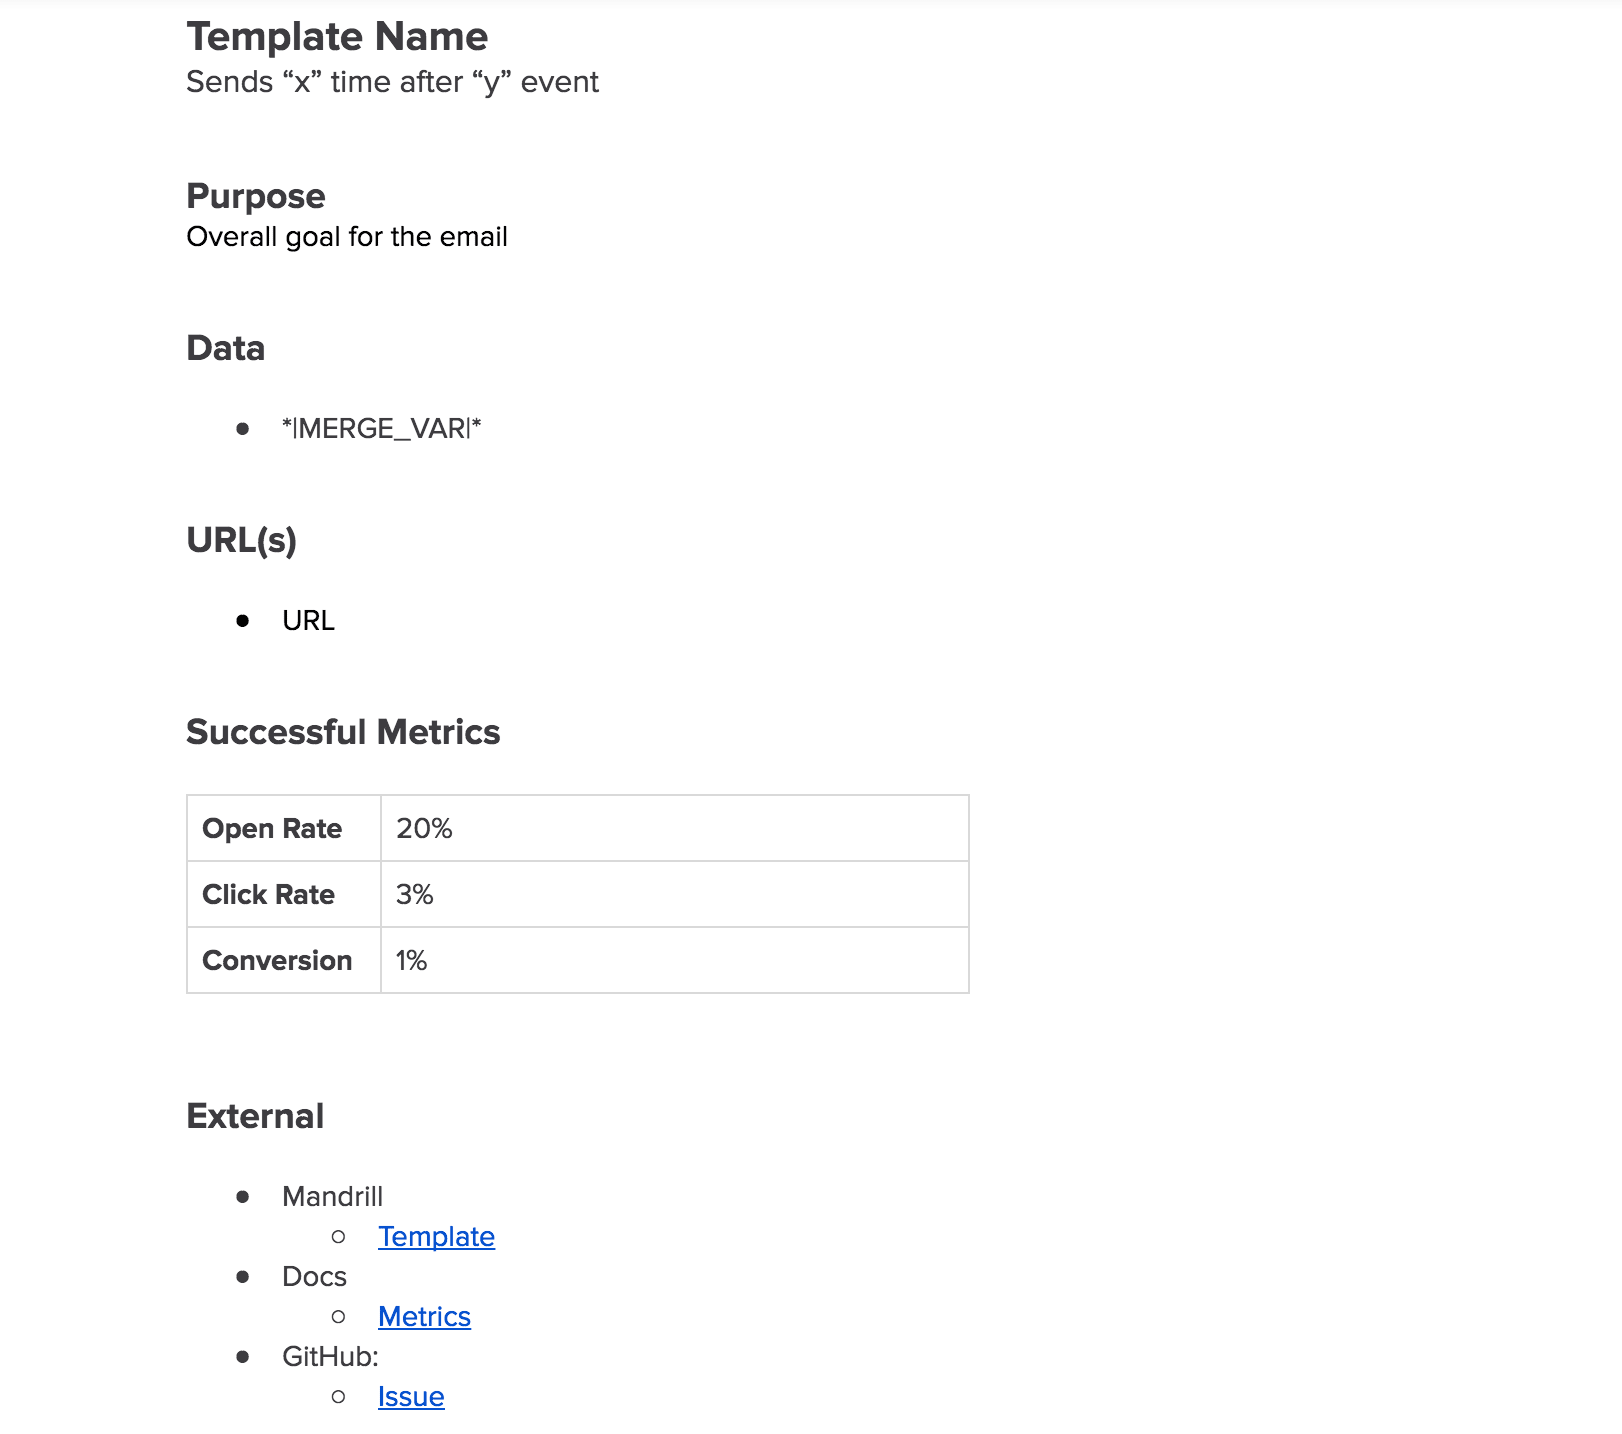The width and height of the screenshot is (1622, 1434).
Task: Click the Sends "x" time subtitle line
Action: (x=392, y=82)
